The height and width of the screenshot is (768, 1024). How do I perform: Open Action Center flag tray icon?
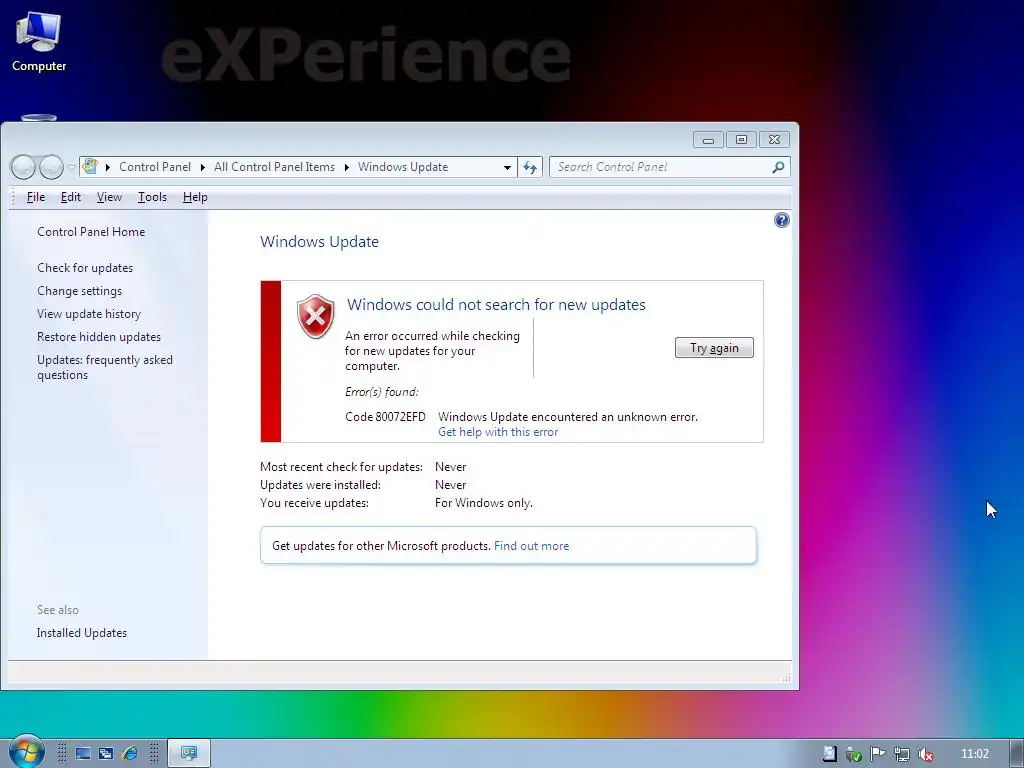pos(878,754)
